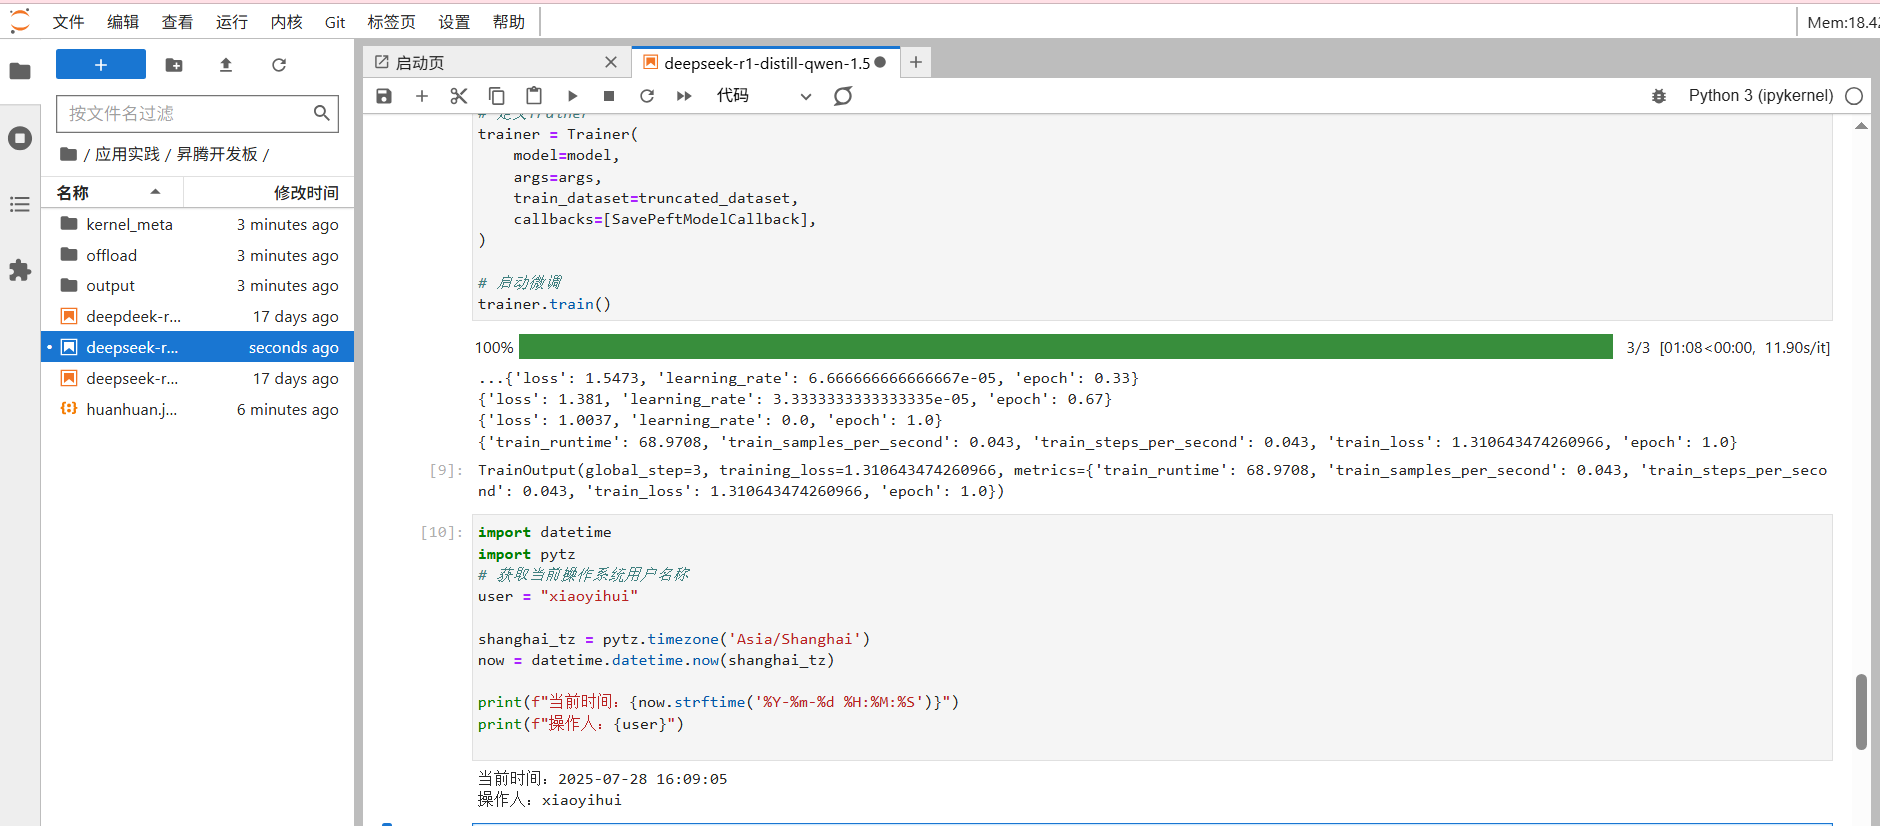
Task: Run the current cell with play icon
Action: click(572, 96)
